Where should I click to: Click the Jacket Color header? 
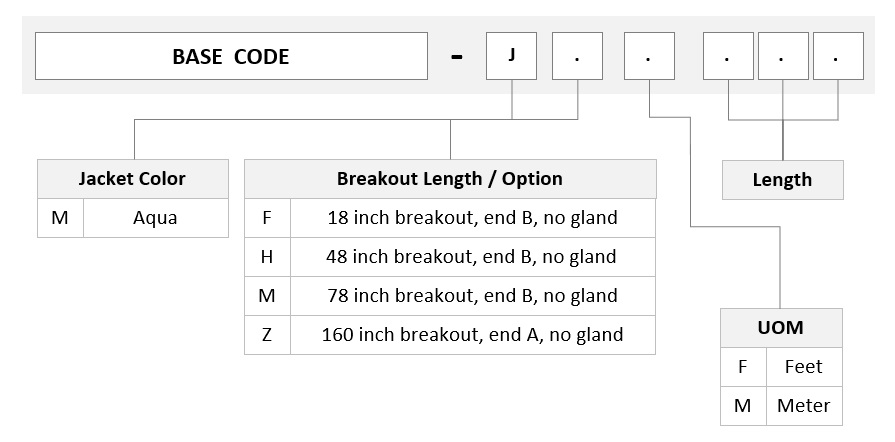coord(133,179)
